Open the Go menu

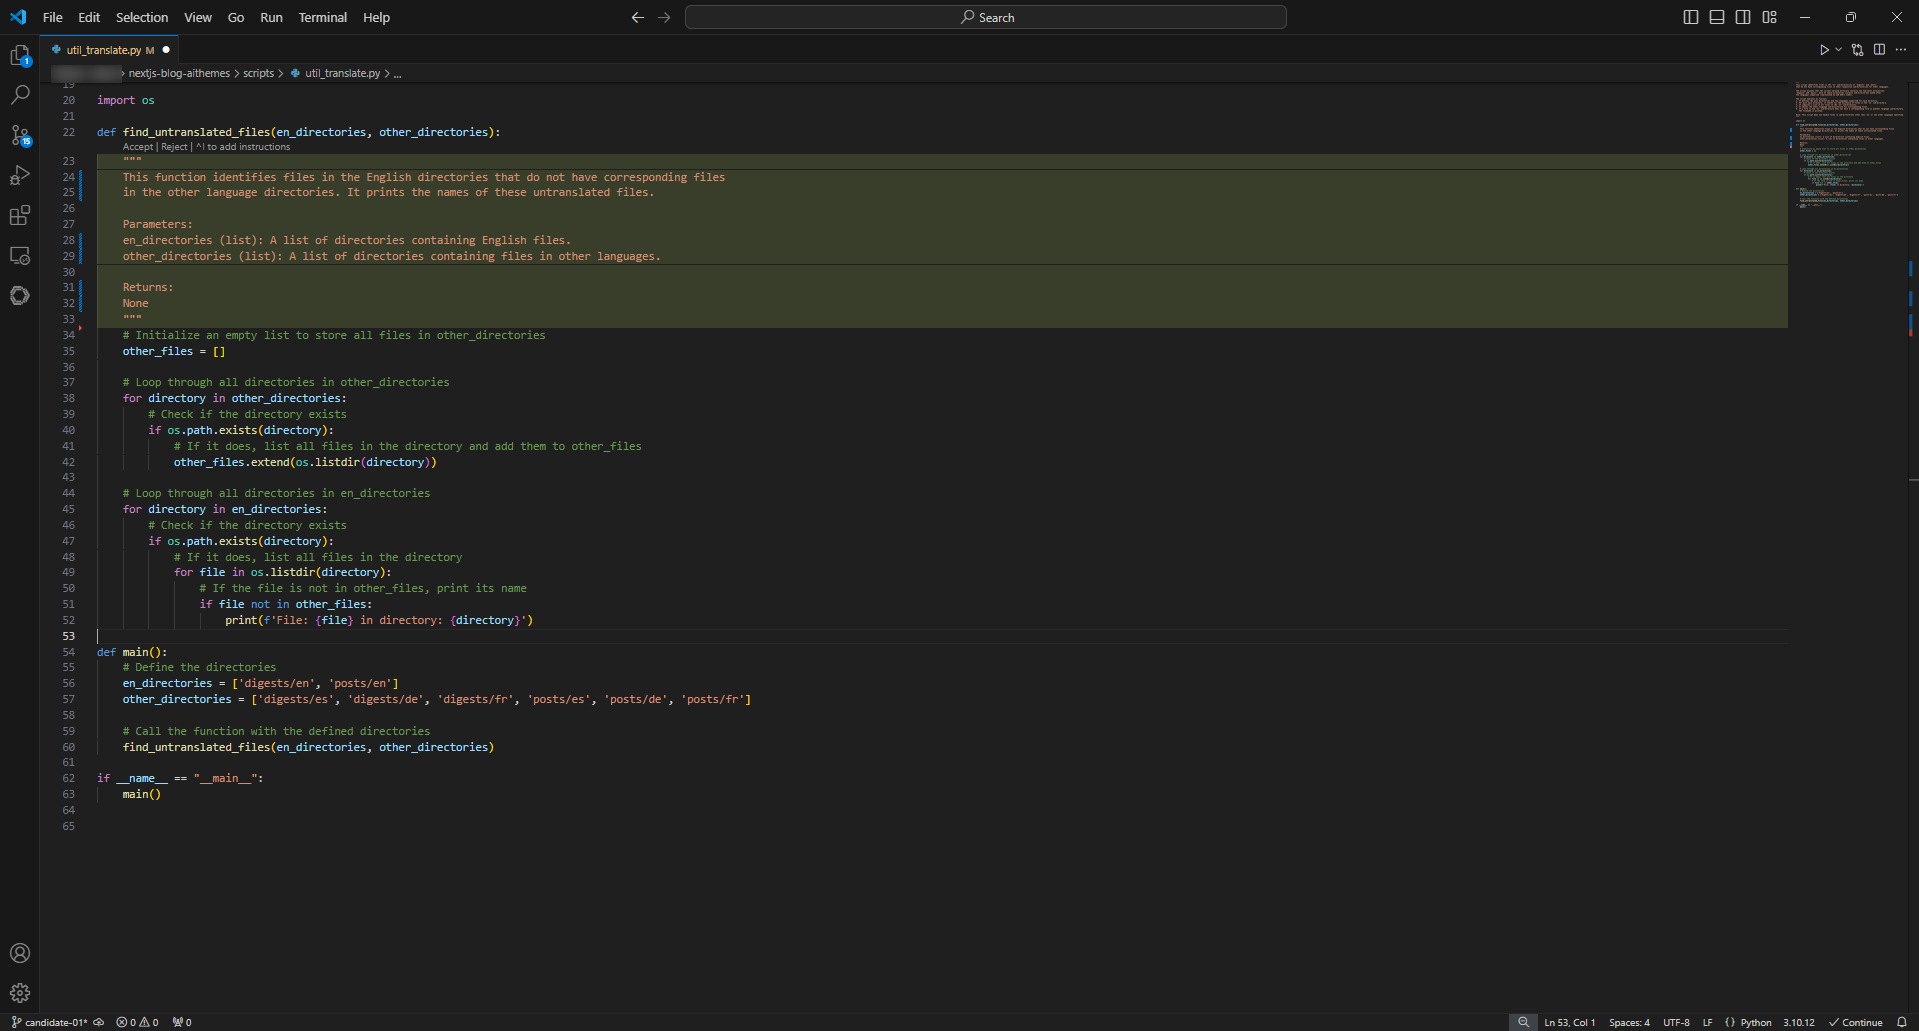(236, 17)
